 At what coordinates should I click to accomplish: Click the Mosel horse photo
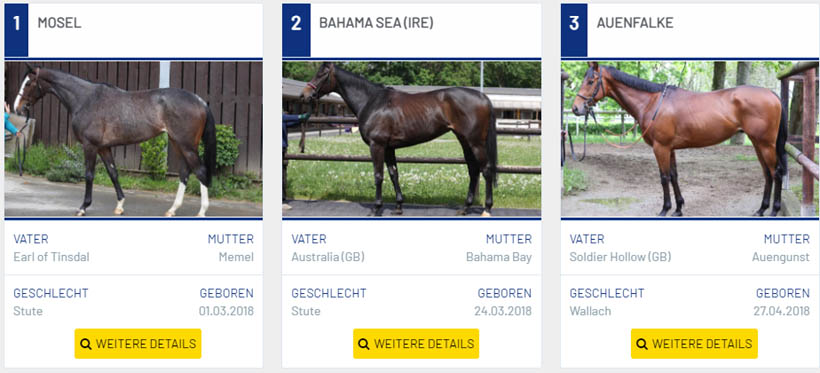coord(134,139)
